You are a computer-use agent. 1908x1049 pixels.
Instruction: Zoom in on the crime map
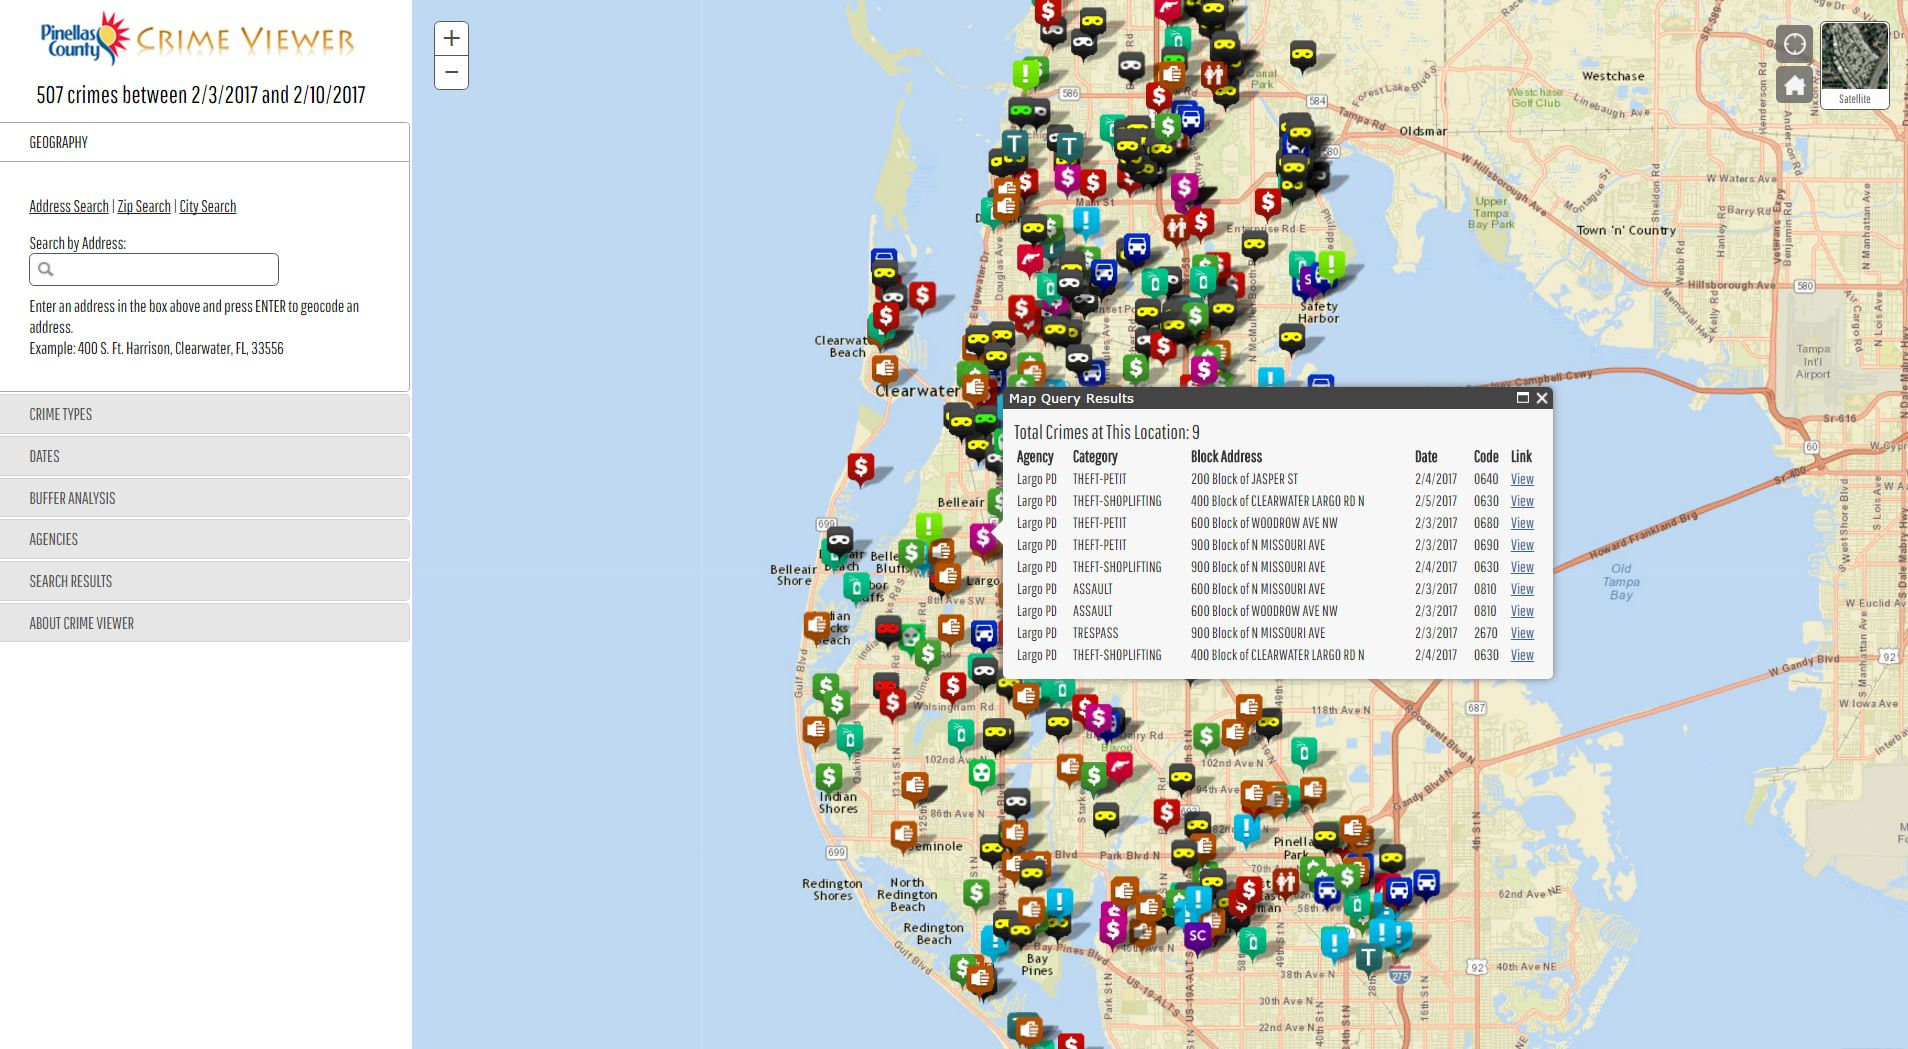coord(451,39)
